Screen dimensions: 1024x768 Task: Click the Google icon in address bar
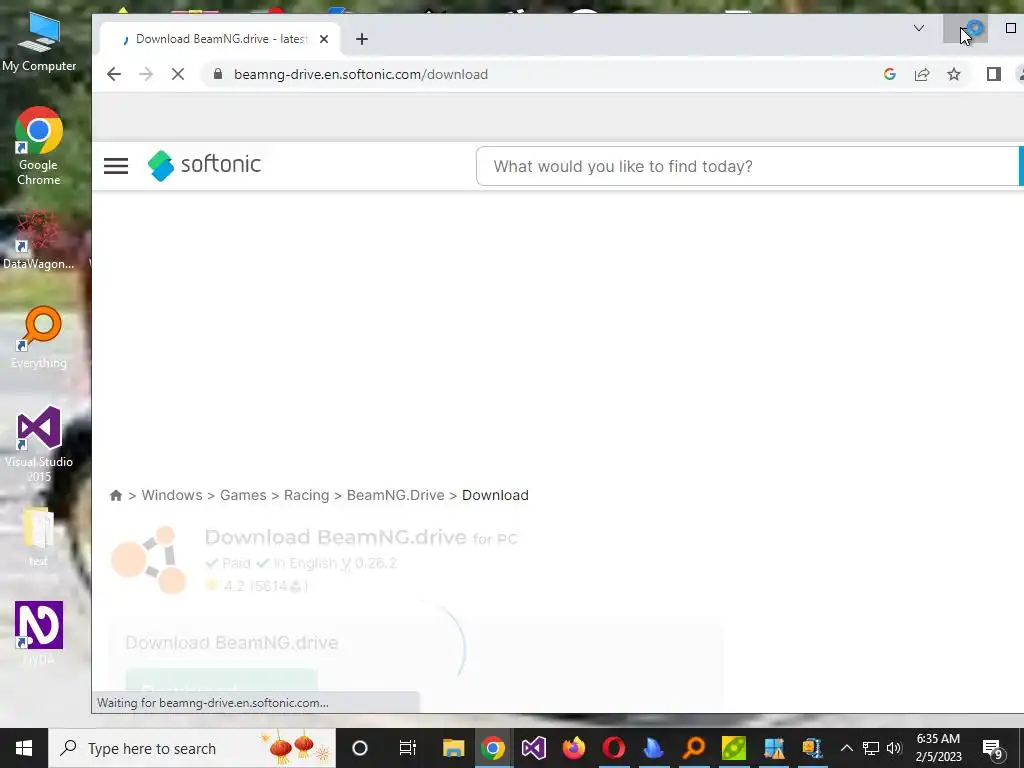(x=889, y=74)
